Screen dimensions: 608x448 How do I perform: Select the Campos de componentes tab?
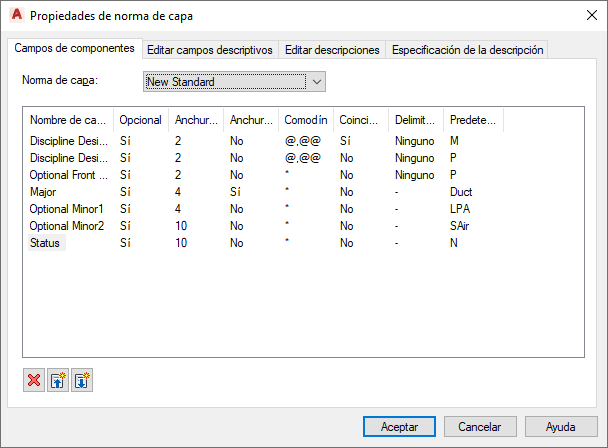click(75, 49)
